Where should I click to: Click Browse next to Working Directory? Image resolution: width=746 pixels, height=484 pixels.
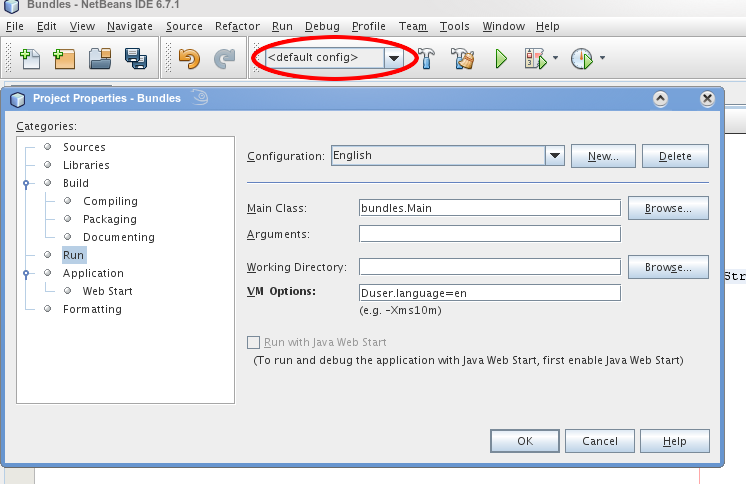point(668,267)
